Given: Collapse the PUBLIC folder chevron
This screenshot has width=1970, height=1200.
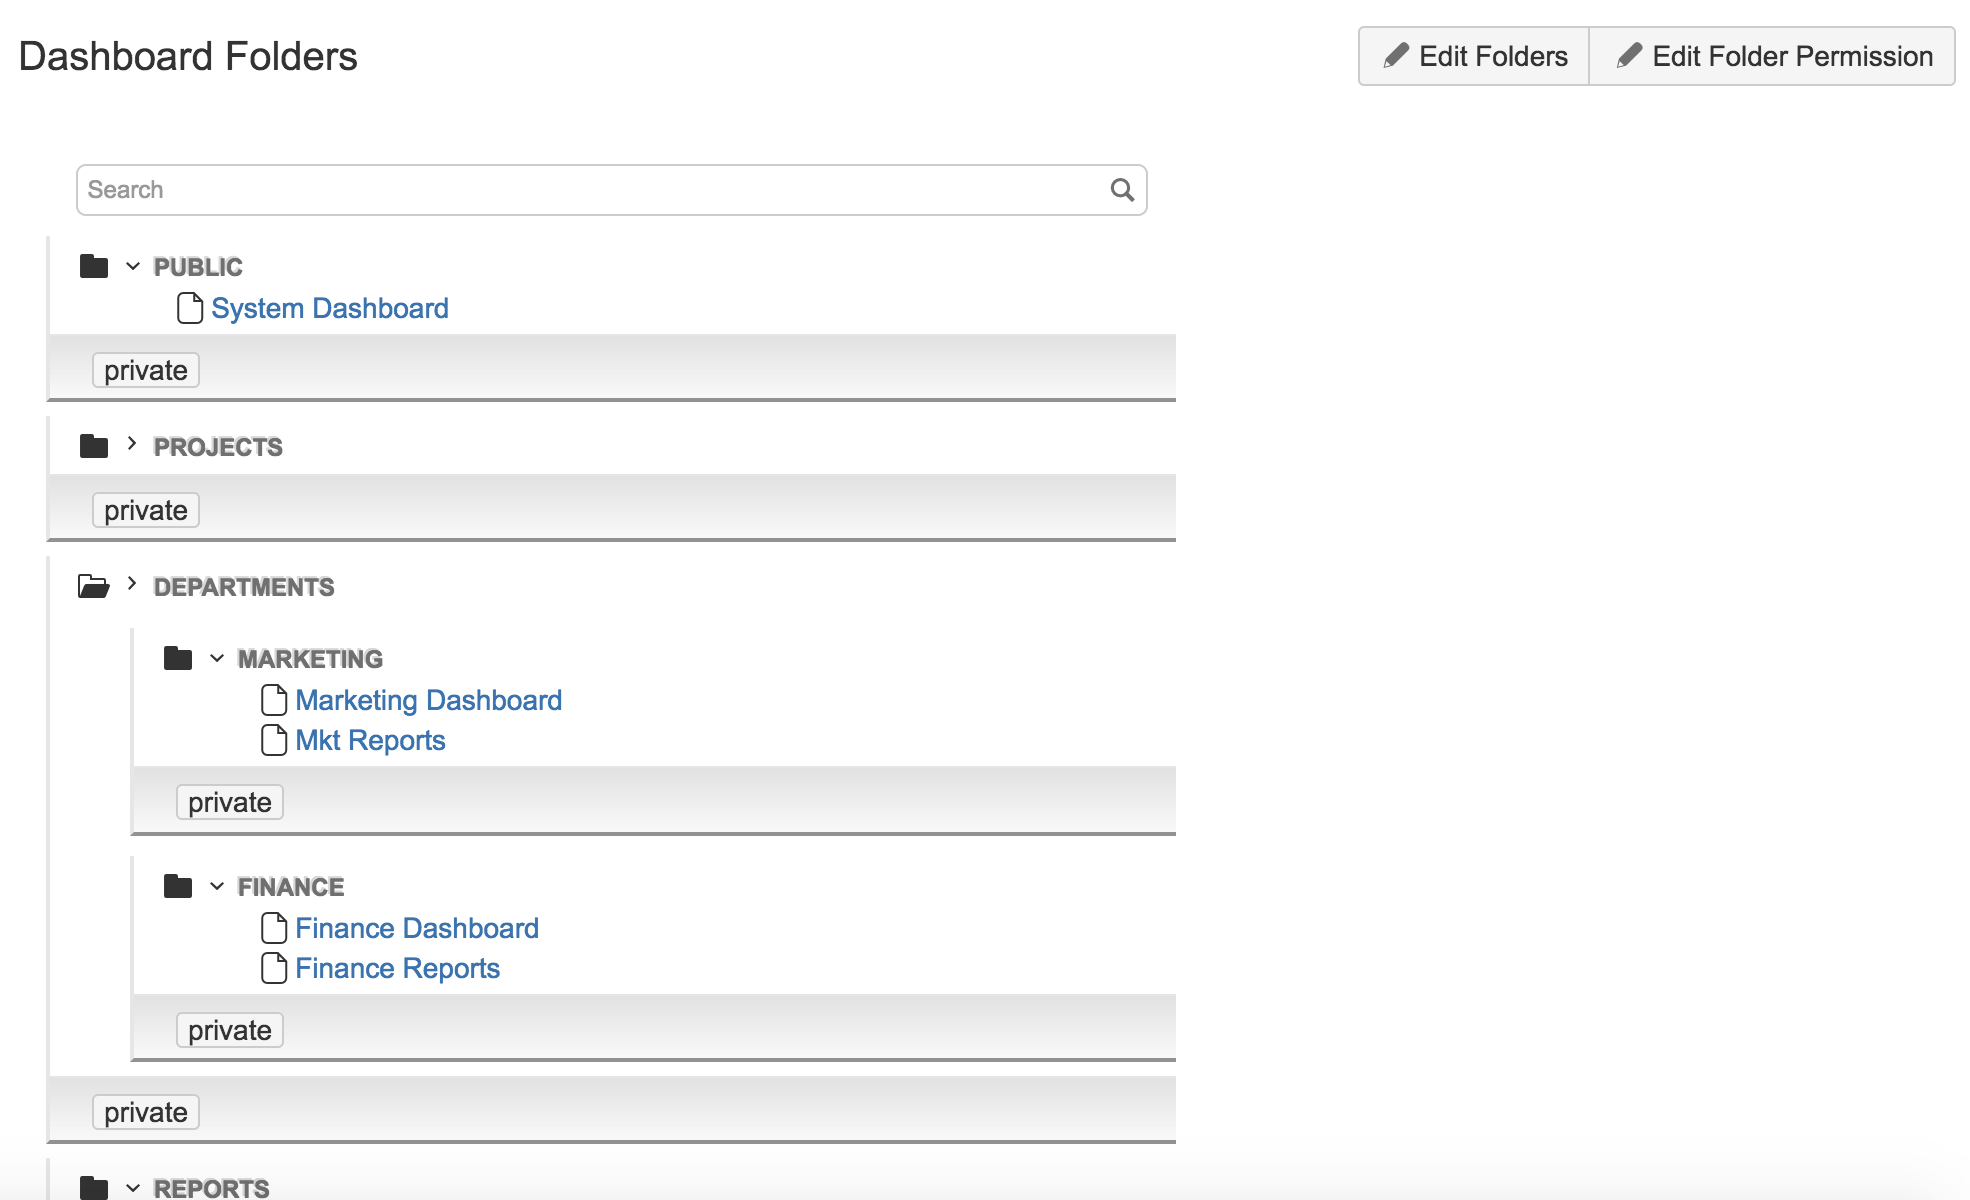Looking at the screenshot, I should [133, 266].
